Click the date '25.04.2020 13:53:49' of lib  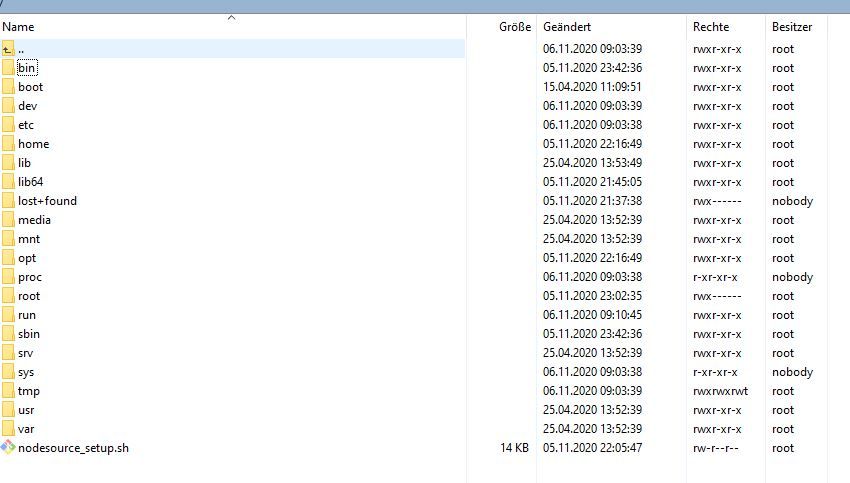pos(593,163)
